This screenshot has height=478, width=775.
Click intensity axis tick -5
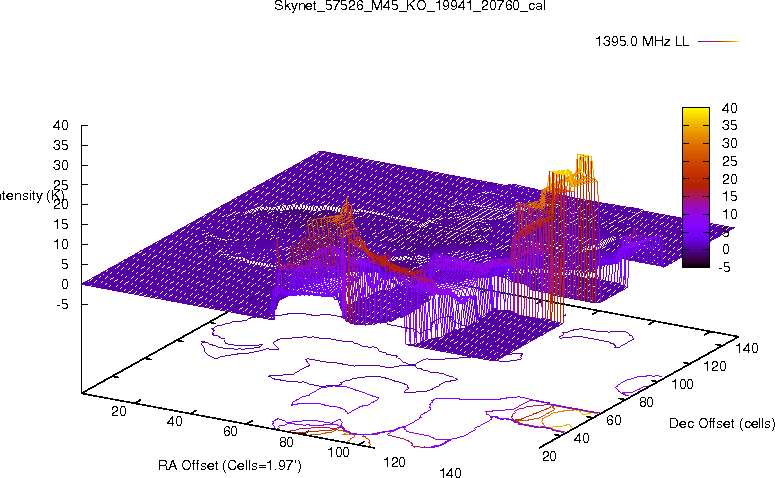[63, 304]
